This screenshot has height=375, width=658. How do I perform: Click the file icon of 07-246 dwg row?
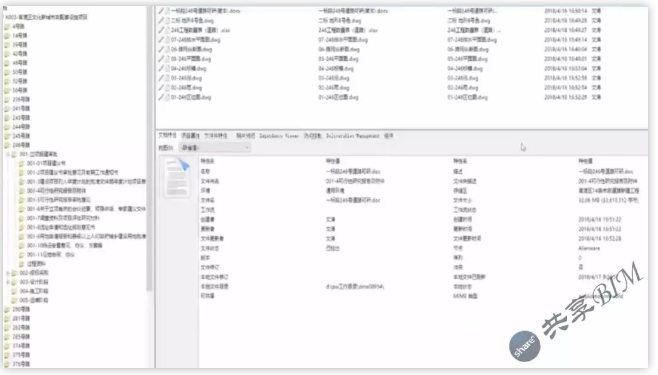coord(167,40)
